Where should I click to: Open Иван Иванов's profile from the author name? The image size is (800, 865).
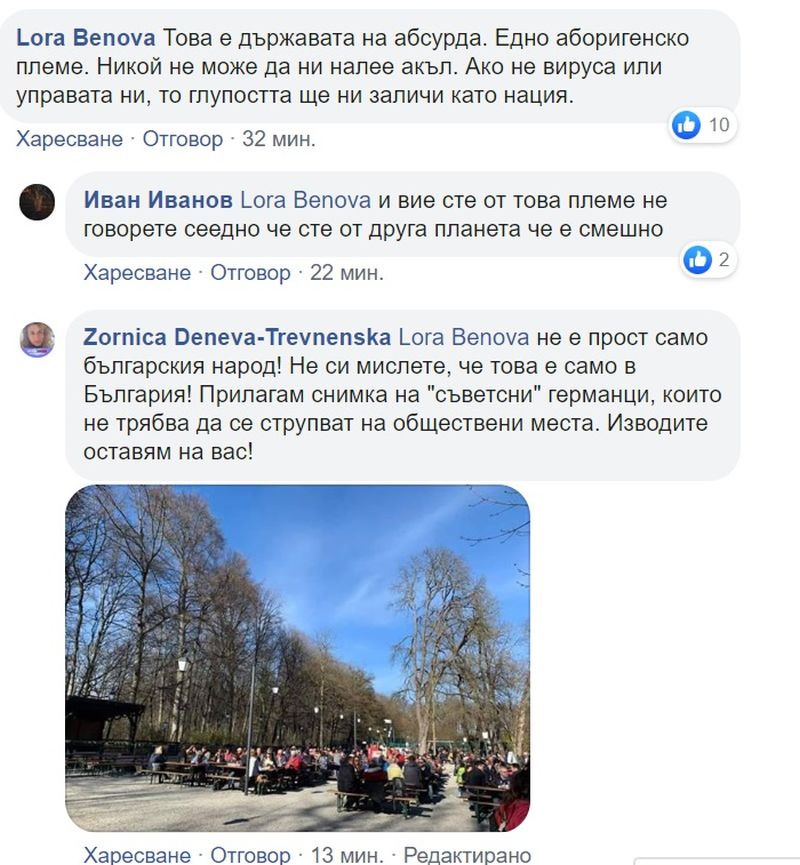click(x=158, y=200)
